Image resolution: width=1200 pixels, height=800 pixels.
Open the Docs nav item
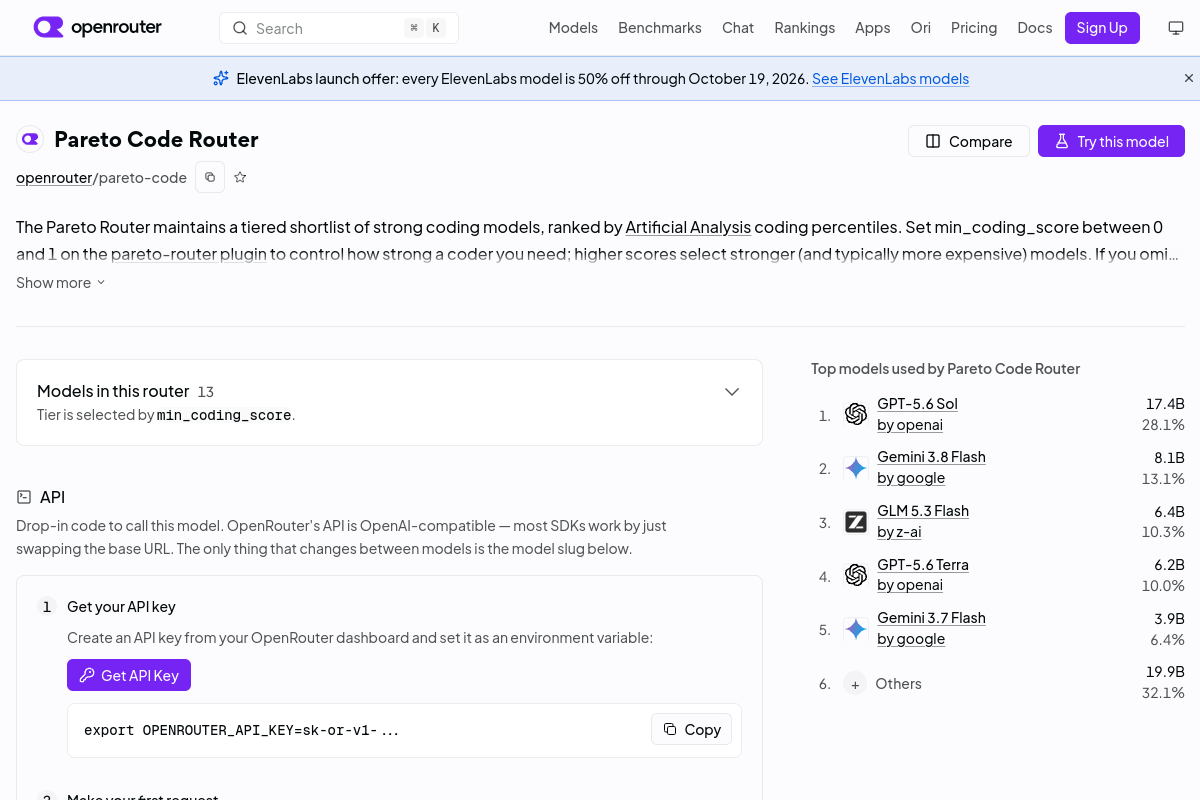[1035, 28]
